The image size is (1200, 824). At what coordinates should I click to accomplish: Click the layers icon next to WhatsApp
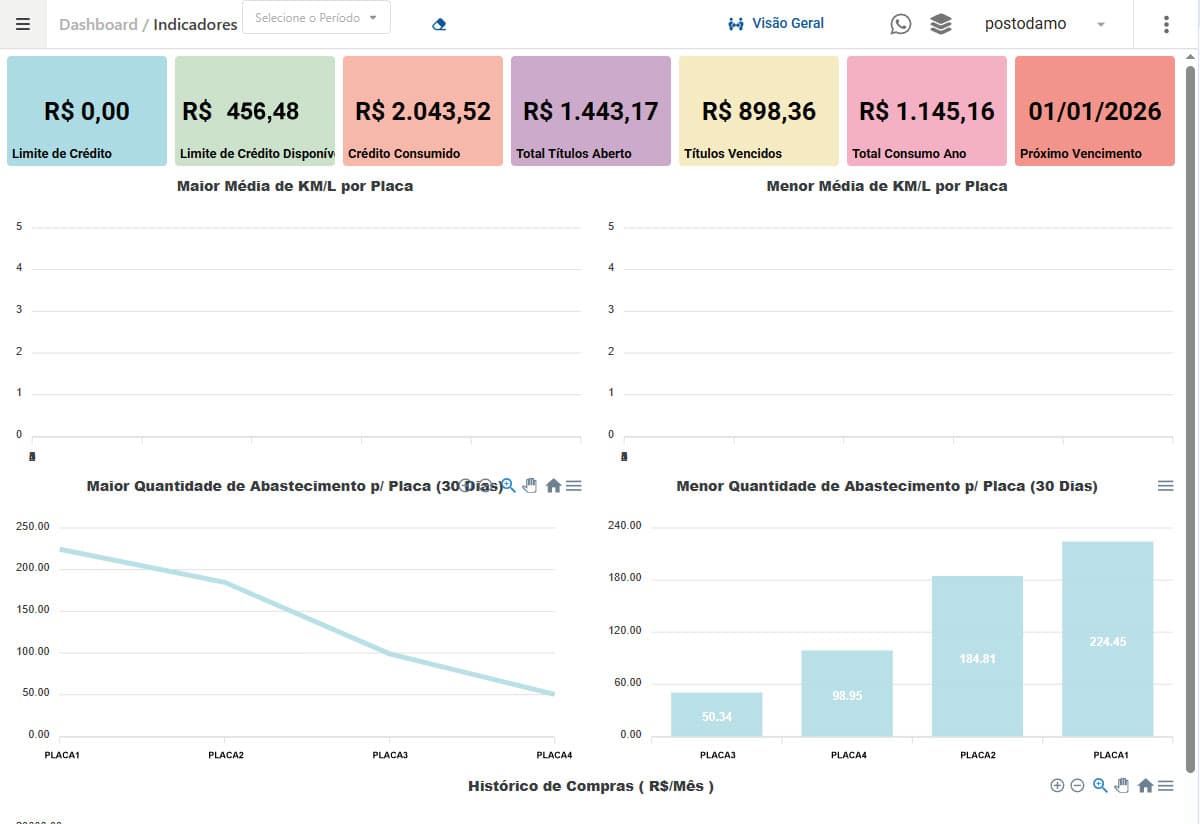(940, 24)
